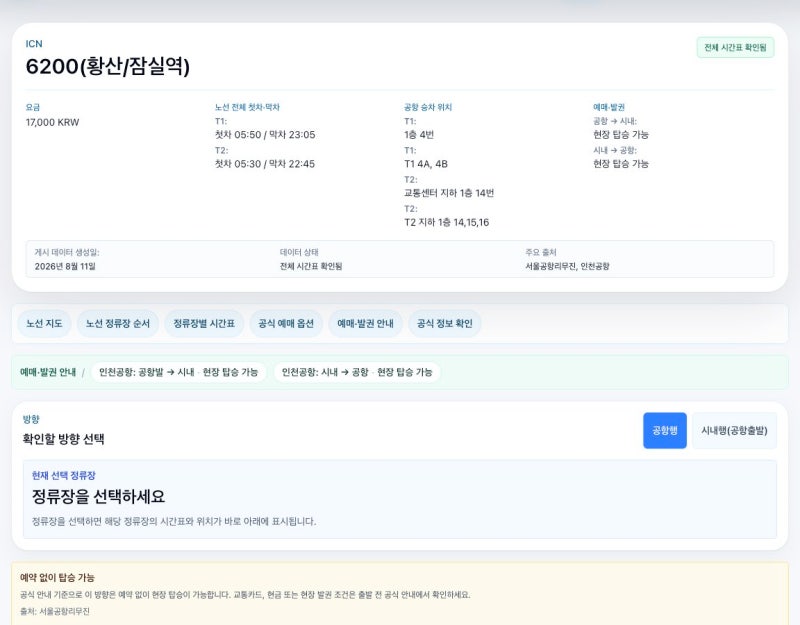This screenshot has width=800, height=625.
Task: Click the 현재 선택 정류장 label
Action: click(64, 476)
